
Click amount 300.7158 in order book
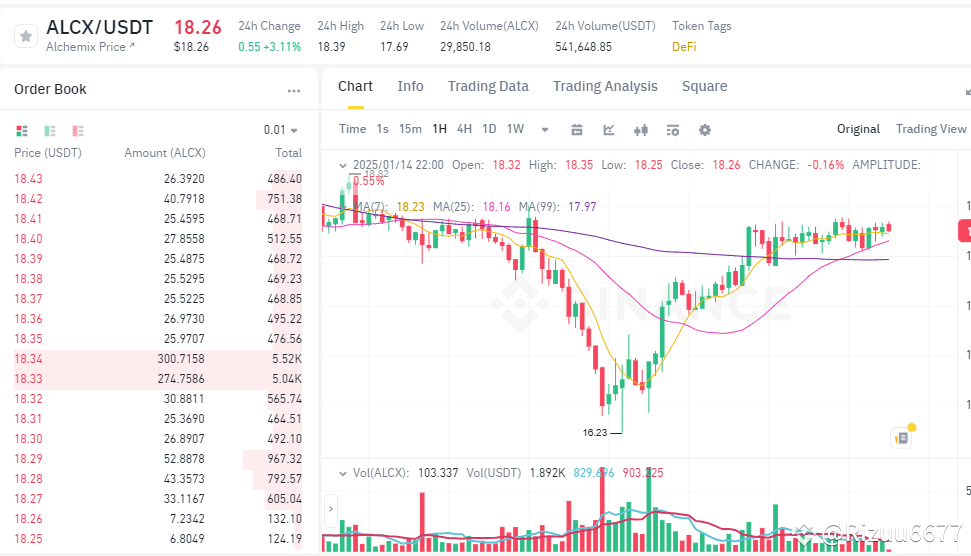pyautogui.click(x=181, y=359)
